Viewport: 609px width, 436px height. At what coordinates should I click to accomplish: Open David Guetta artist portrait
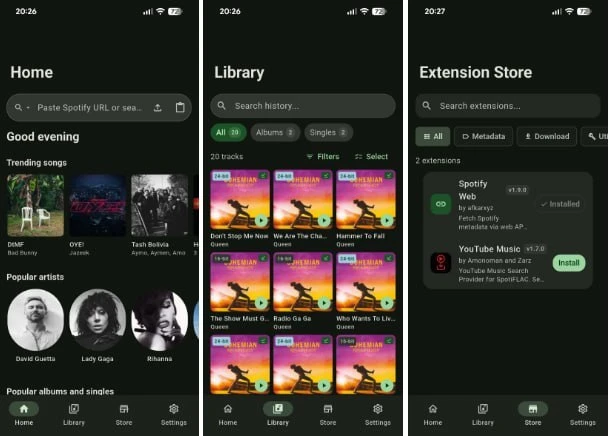click(x=35, y=320)
